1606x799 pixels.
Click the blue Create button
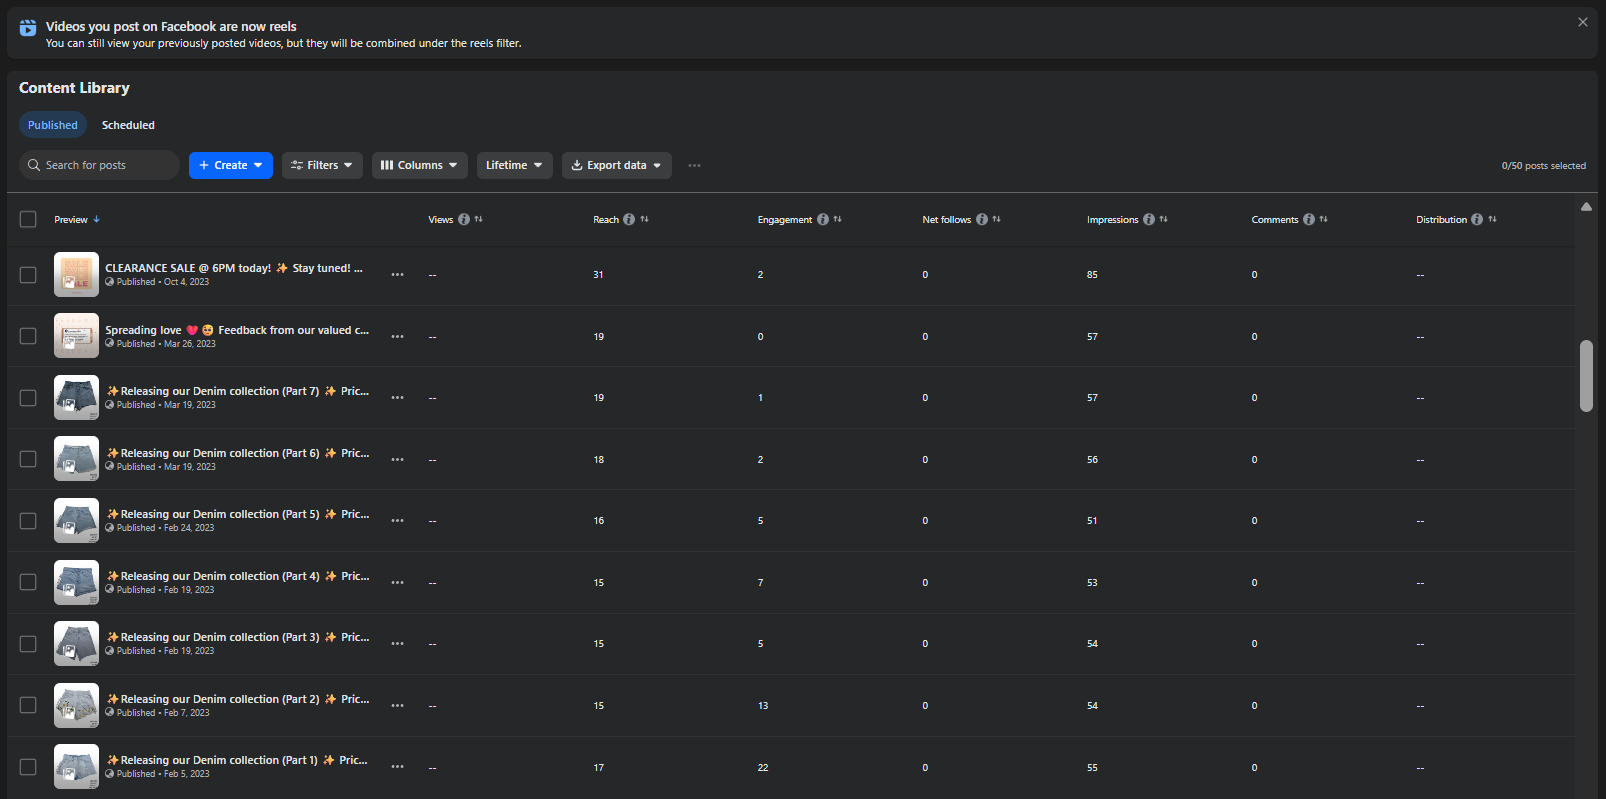pos(231,166)
